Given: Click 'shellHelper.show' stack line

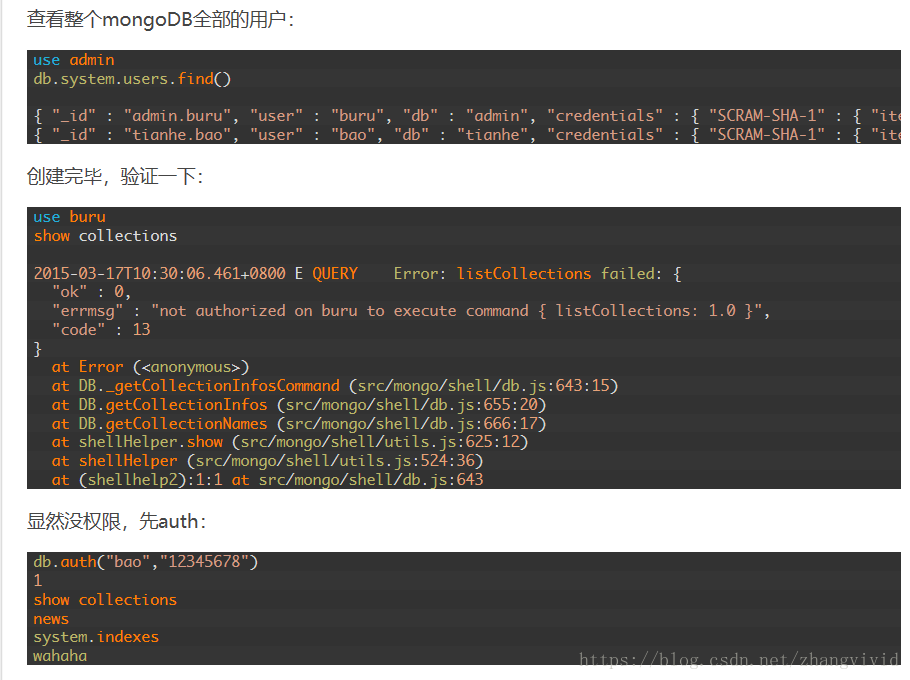Looking at the screenshot, I should tap(290, 442).
